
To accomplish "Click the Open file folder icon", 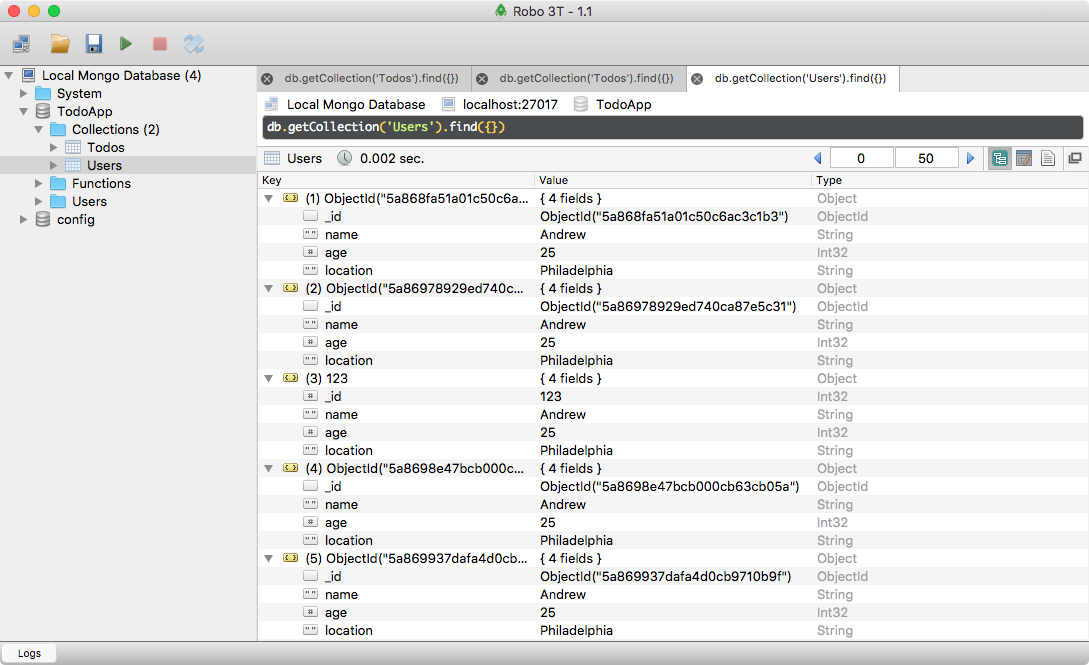I will pyautogui.click(x=60, y=43).
